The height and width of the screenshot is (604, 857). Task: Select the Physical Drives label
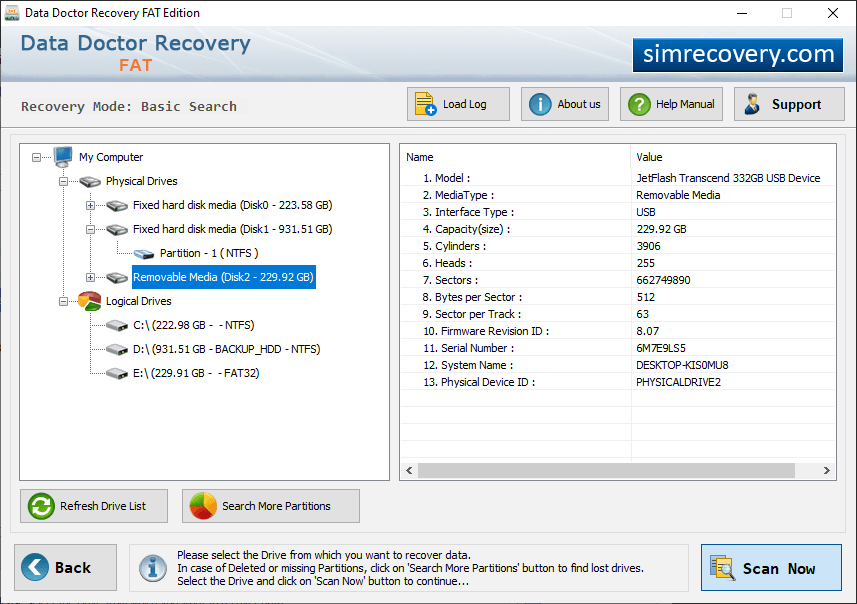tap(142, 181)
